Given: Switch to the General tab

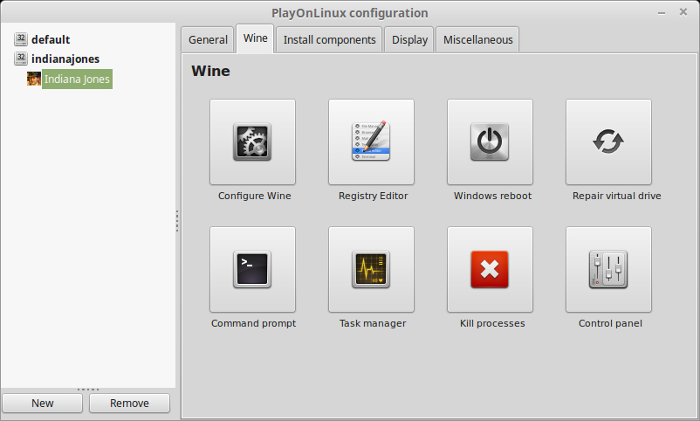Looking at the screenshot, I should point(208,40).
